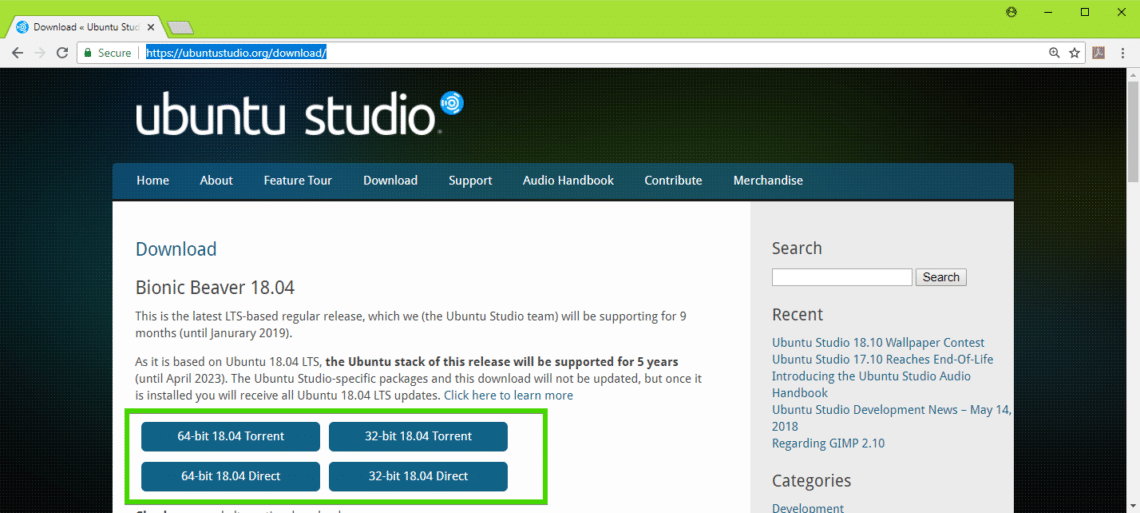Viewport: 1140px width, 513px height.
Task: Click the Categories sidebar heading
Action: coord(811,480)
